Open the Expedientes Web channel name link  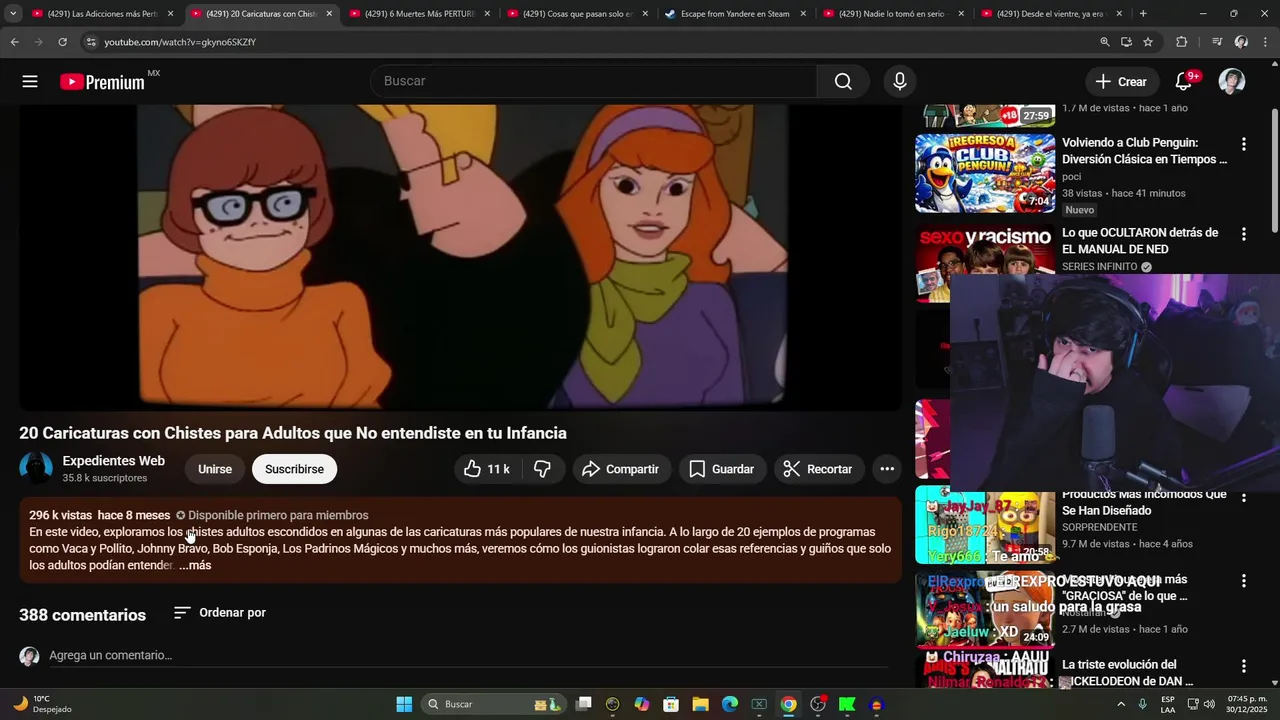point(113,461)
